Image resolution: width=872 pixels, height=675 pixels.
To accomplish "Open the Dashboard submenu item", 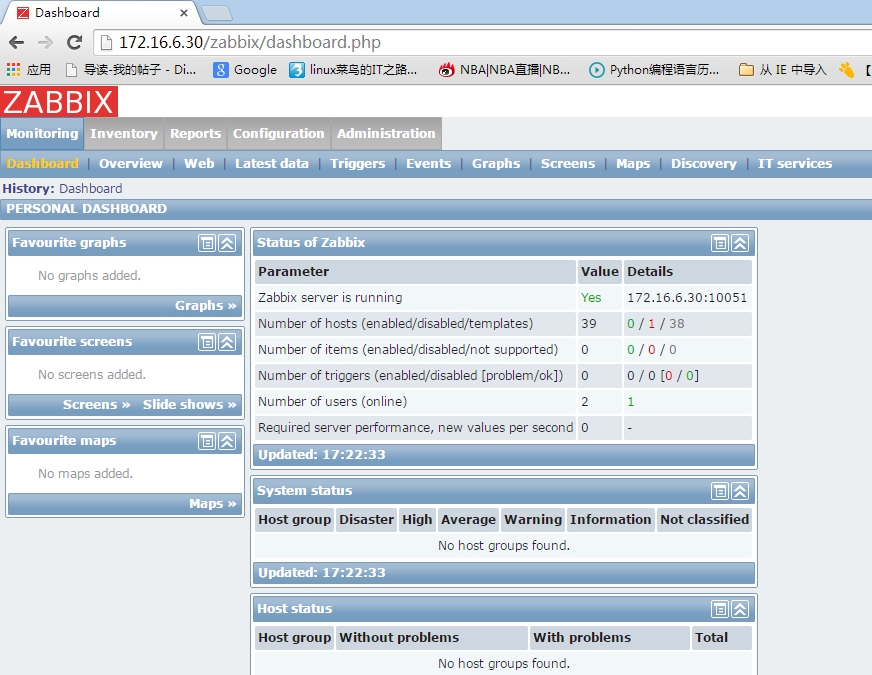I will (x=42, y=163).
